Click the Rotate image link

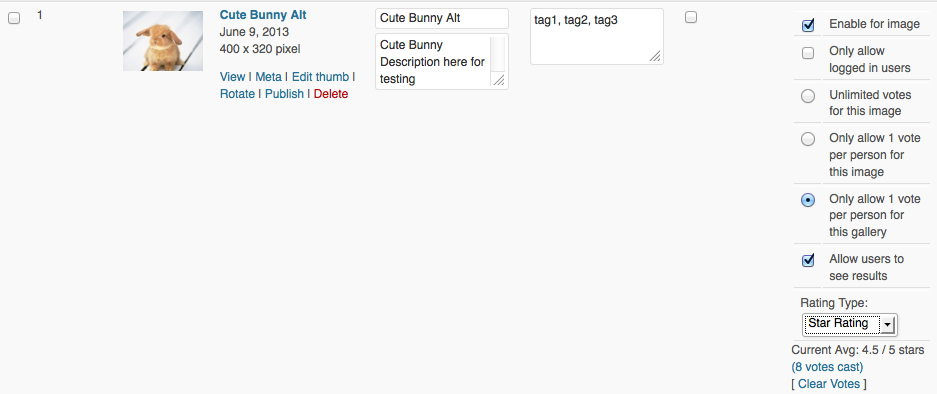point(237,94)
